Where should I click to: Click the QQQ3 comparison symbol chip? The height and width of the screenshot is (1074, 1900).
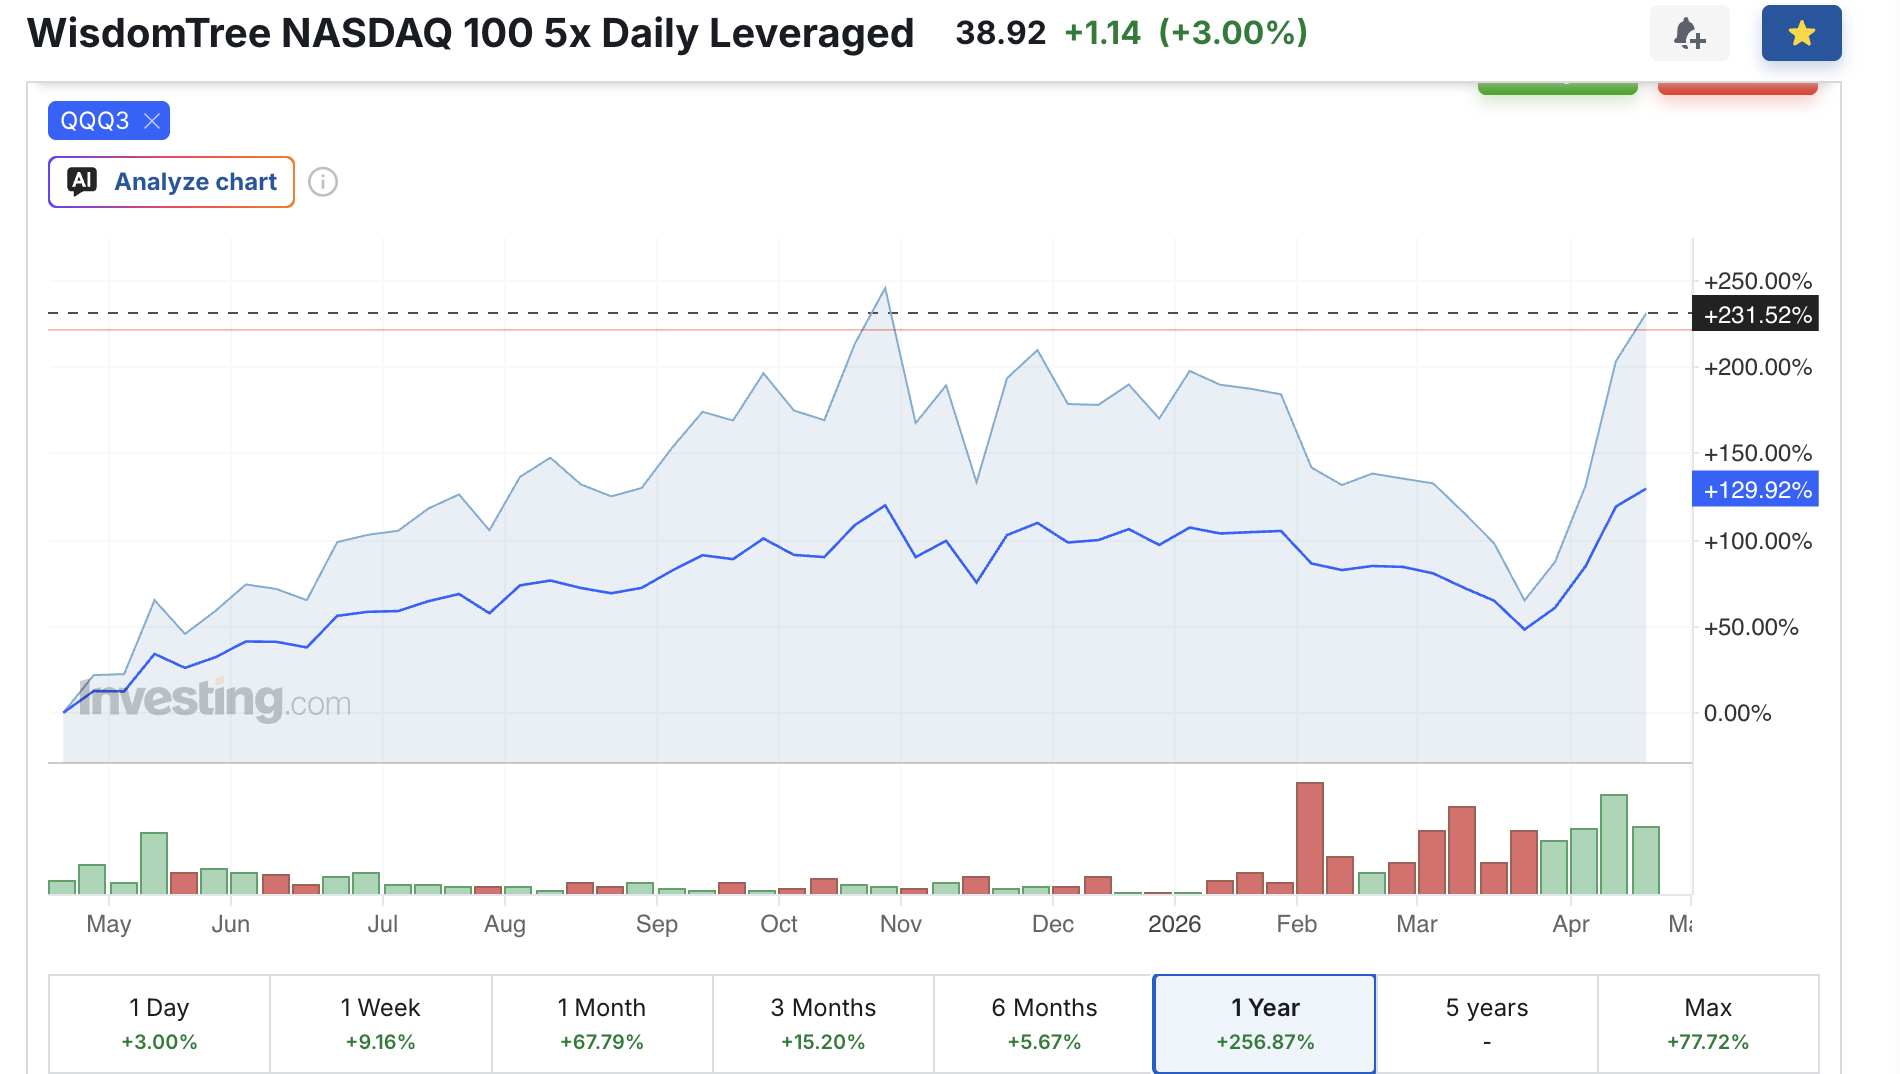coord(95,121)
